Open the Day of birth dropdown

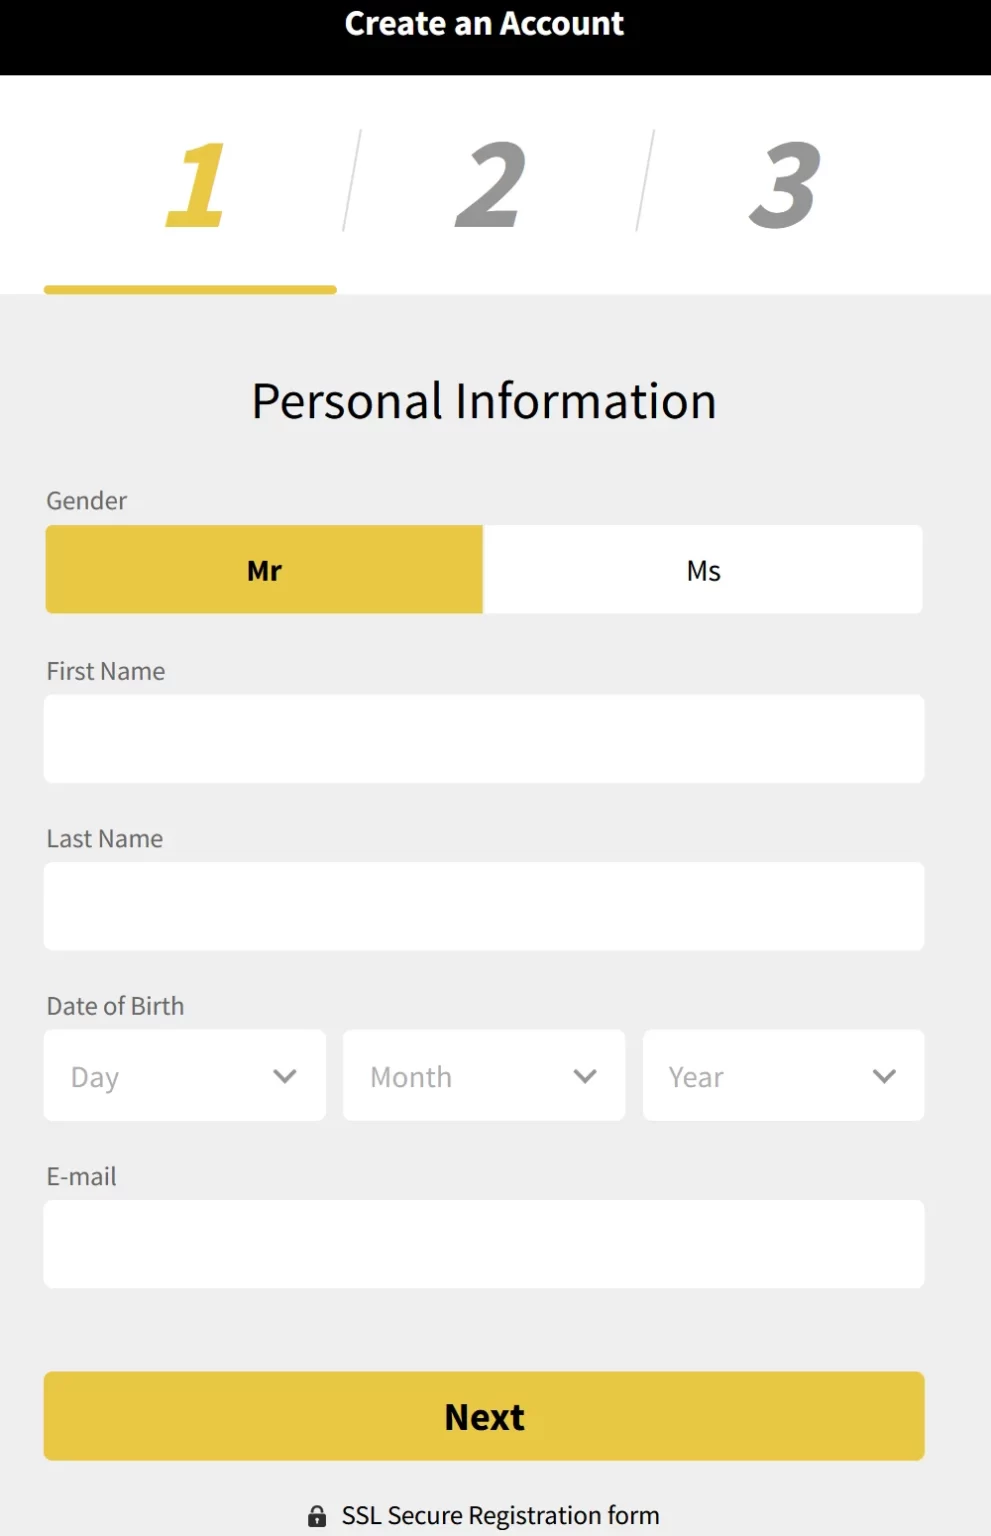[185, 1076]
